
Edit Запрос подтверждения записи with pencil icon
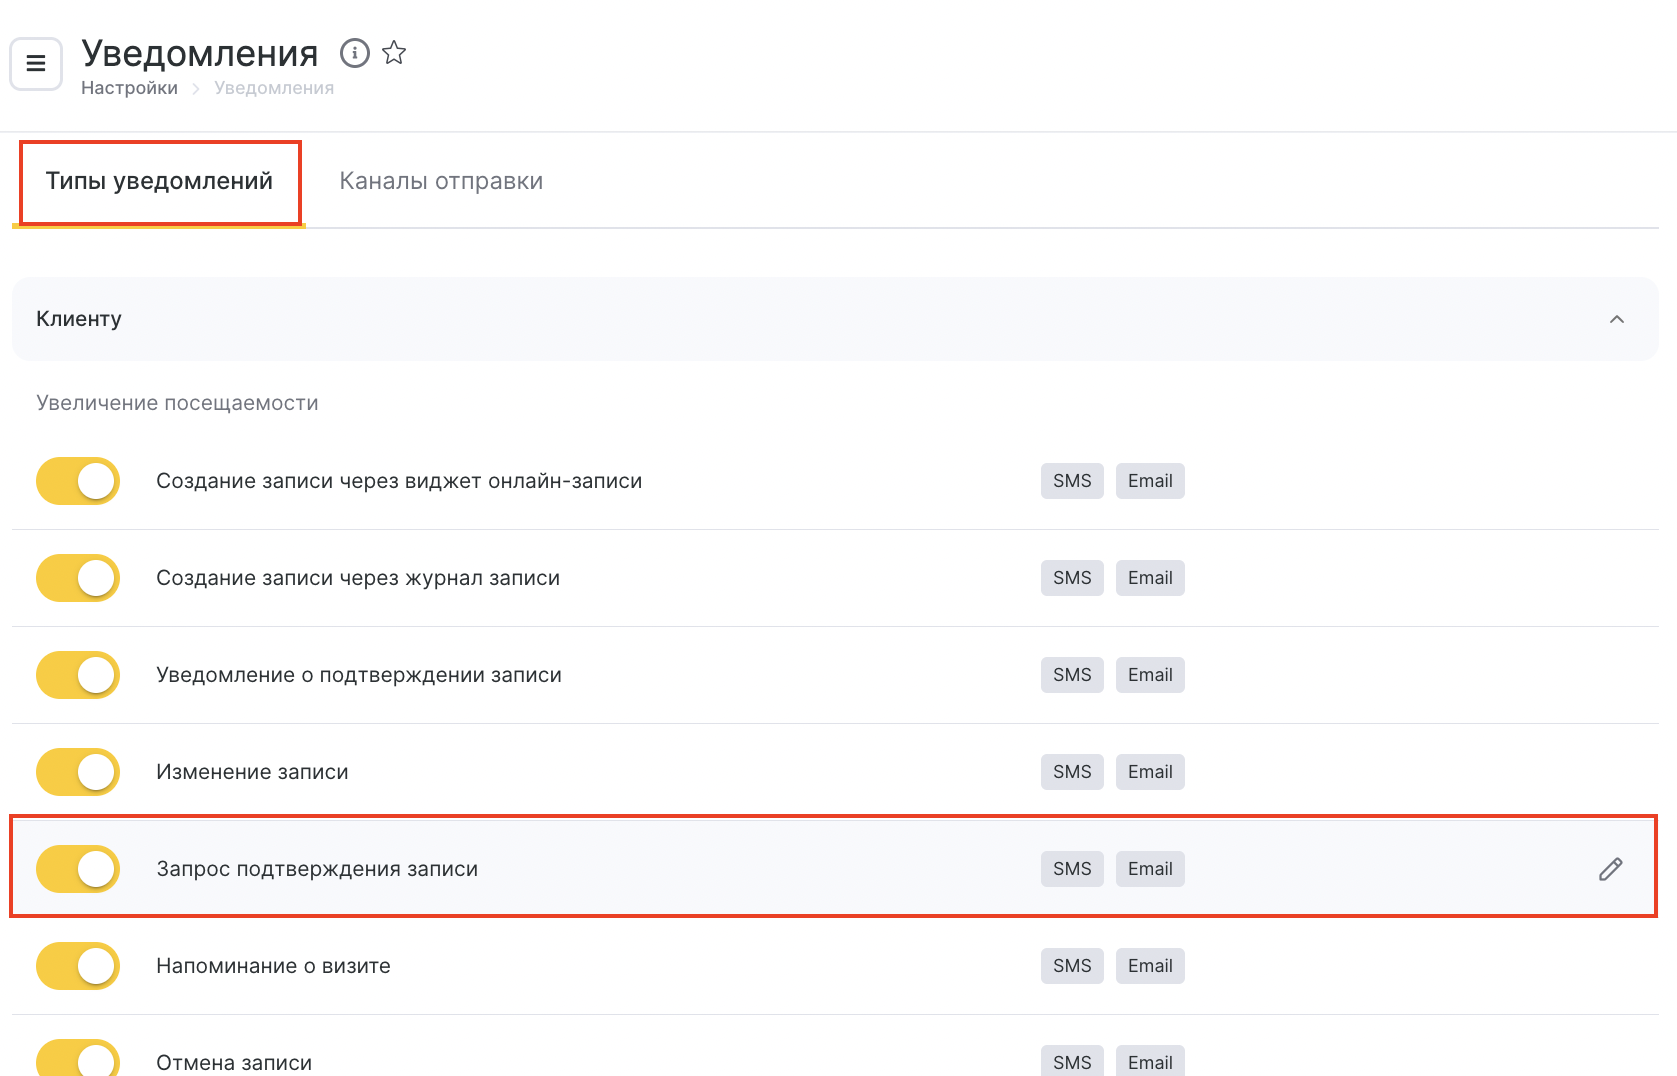(x=1610, y=869)
